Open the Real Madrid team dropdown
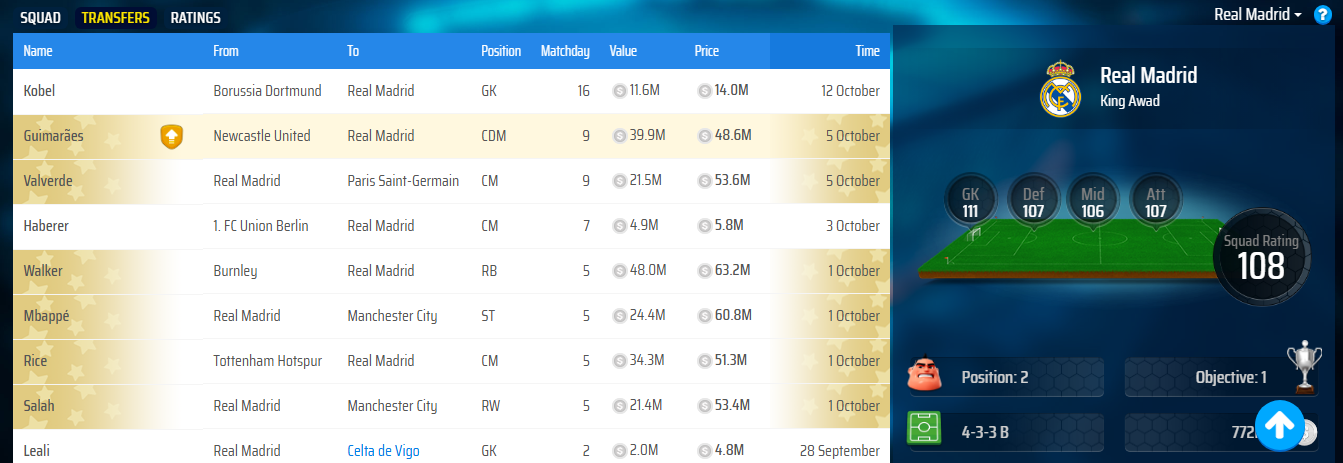 coord(1257,15)
